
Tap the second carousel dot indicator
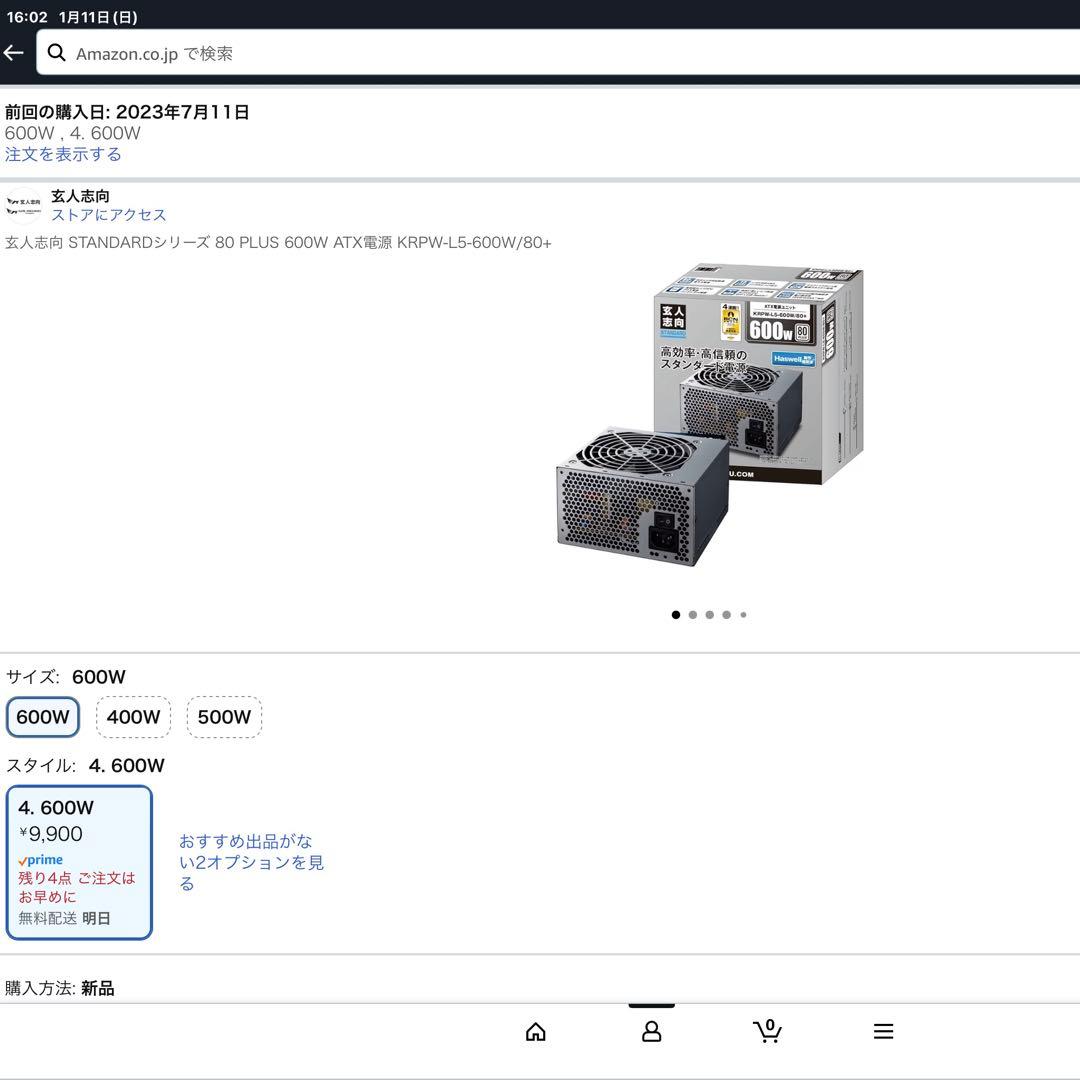pos(692,614)
